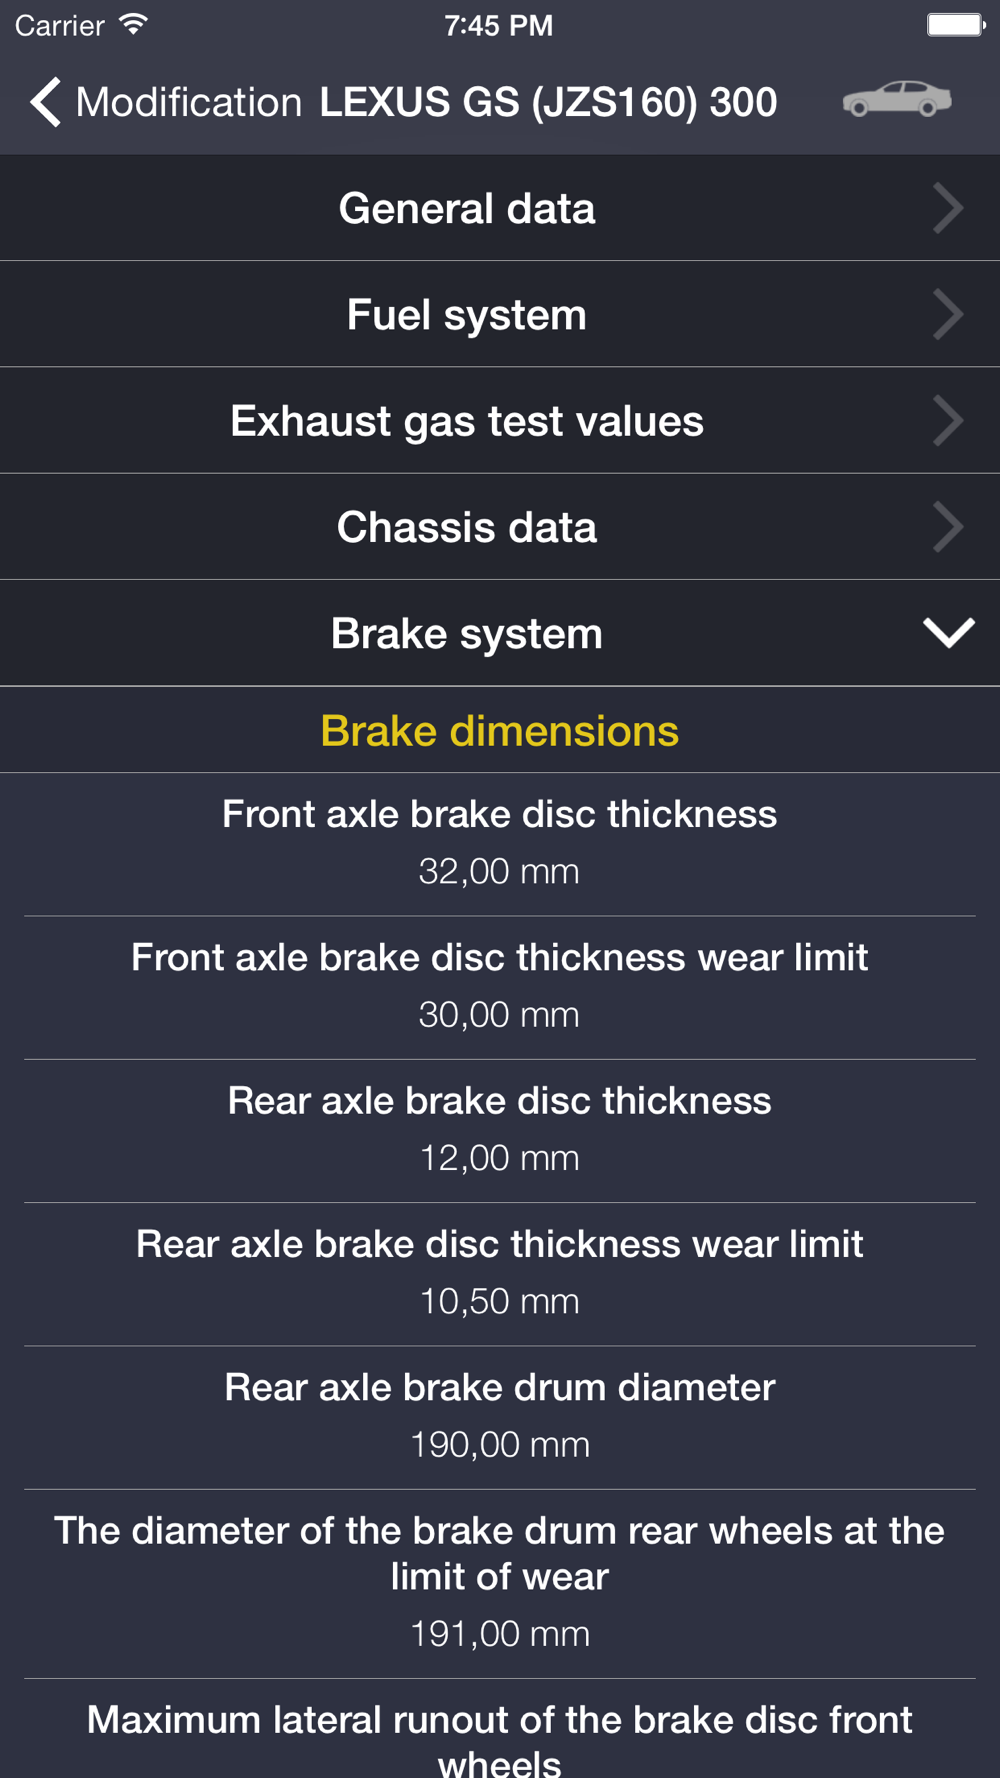Select Rear axle disc thickness wear limit
Image resolution: width=1000 pixels, height=1778 pixels.
[499, 1272]
